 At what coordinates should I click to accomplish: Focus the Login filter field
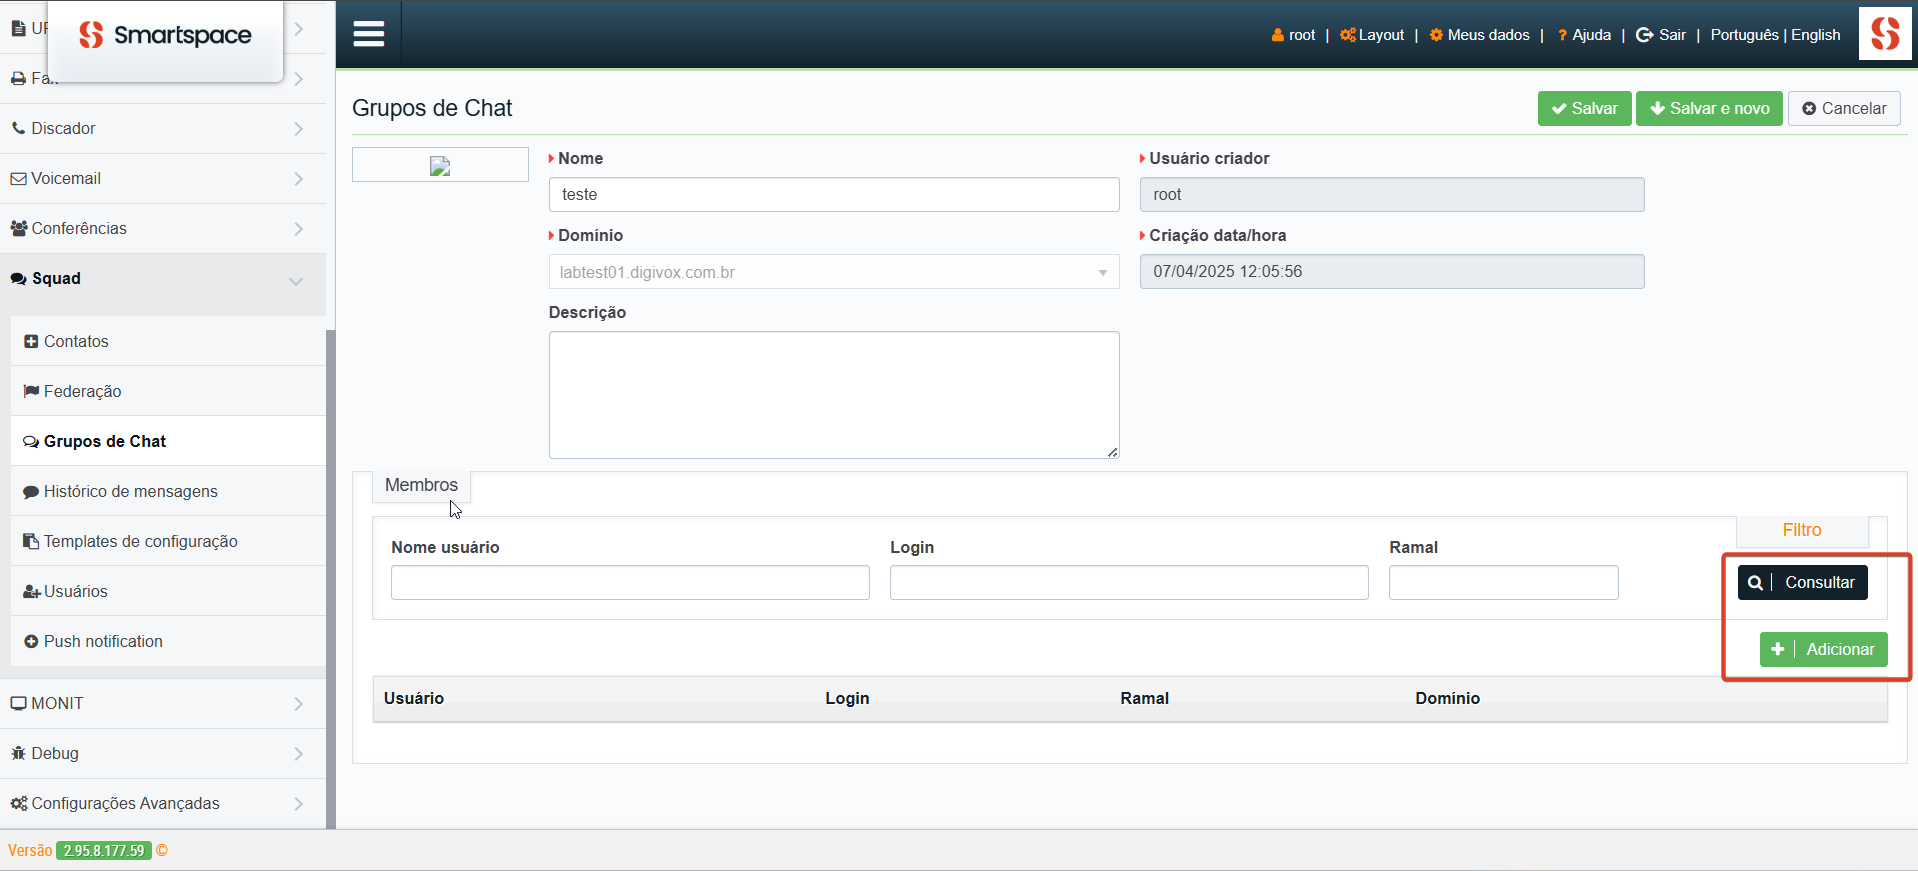1129,582
